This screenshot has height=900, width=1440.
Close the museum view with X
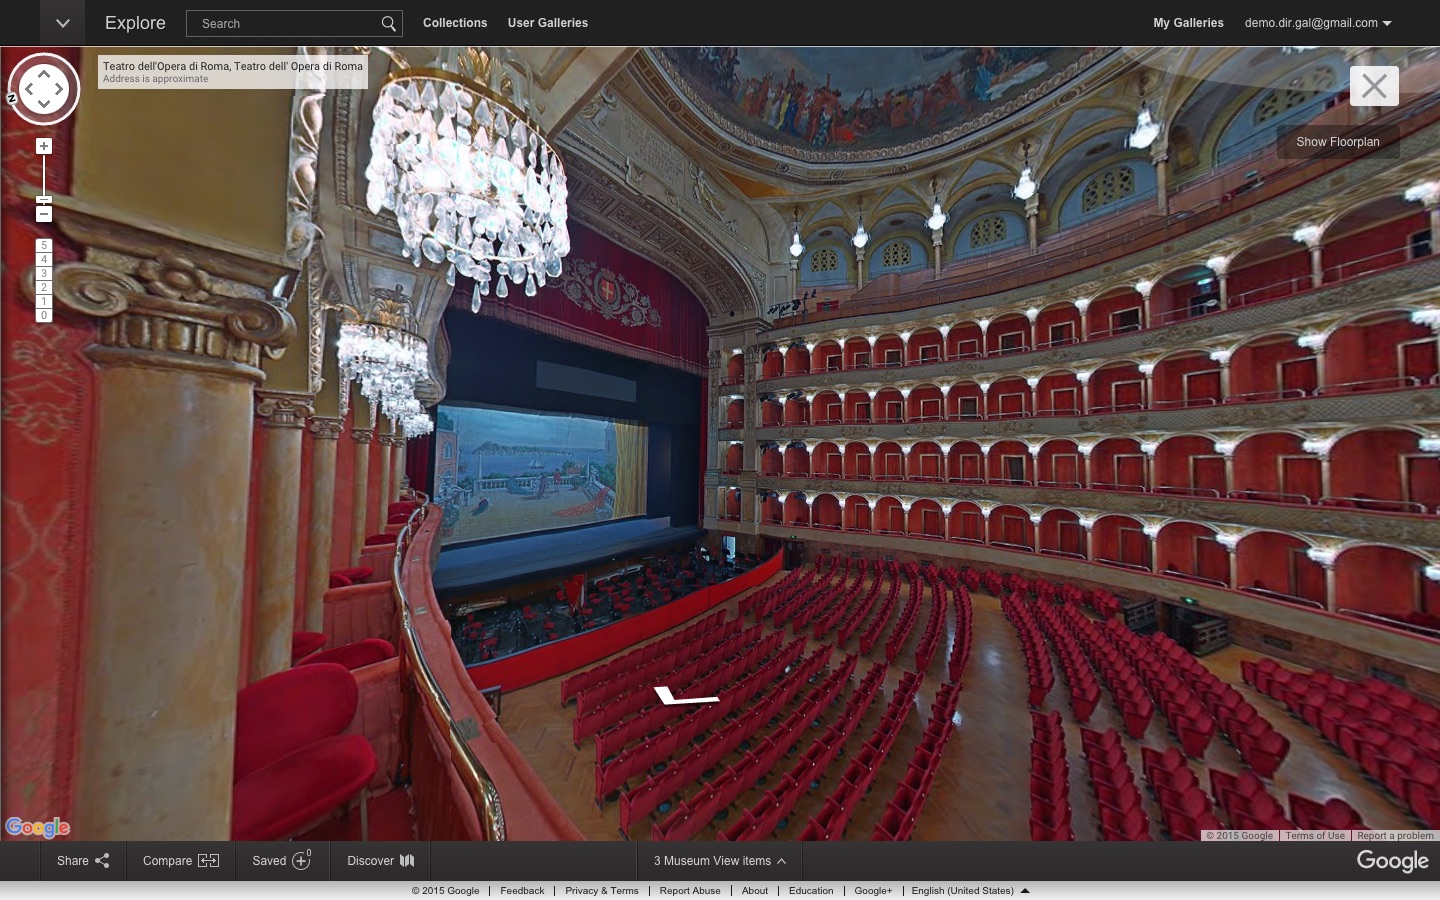click(1374, 87)
